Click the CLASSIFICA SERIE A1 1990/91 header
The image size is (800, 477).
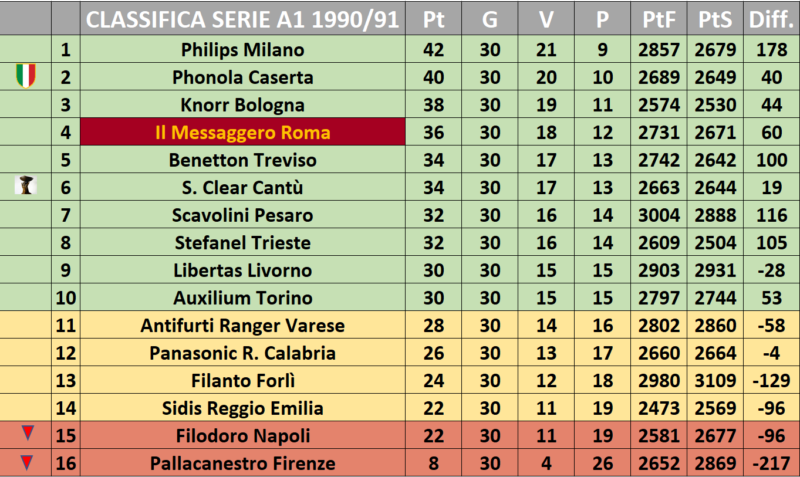click(242, 19)
